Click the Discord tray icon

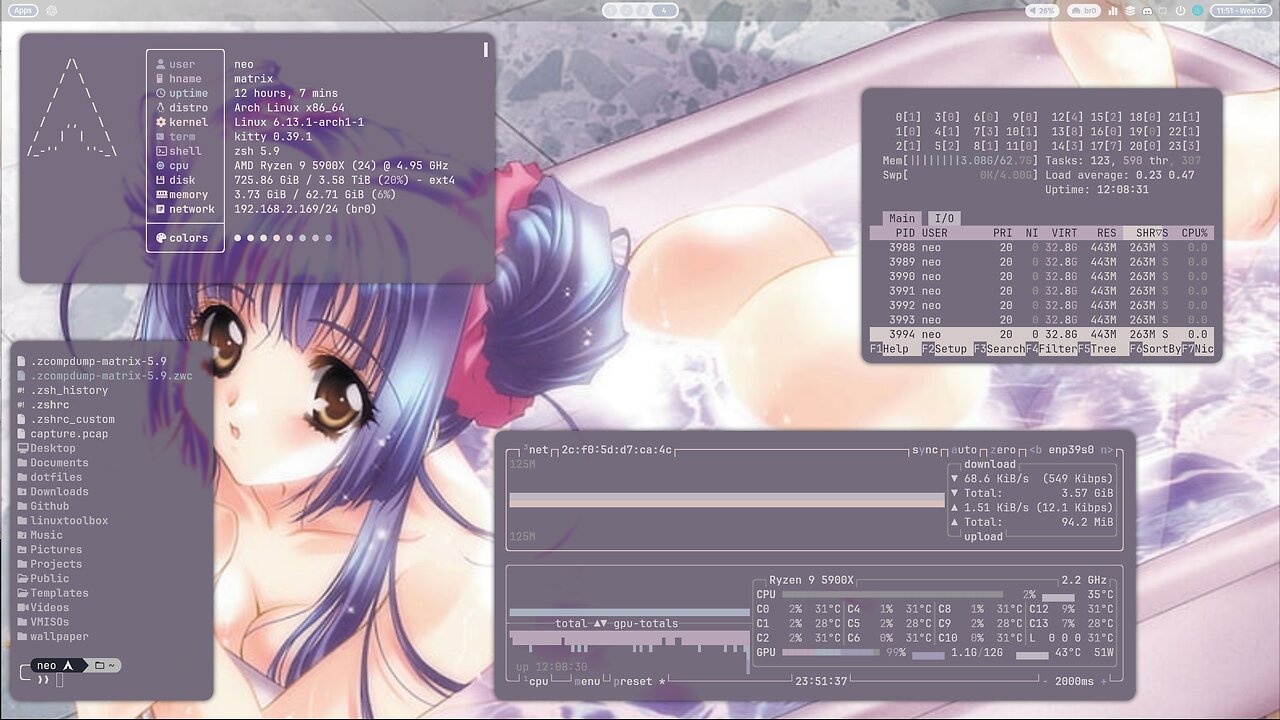pos(1147,10)
